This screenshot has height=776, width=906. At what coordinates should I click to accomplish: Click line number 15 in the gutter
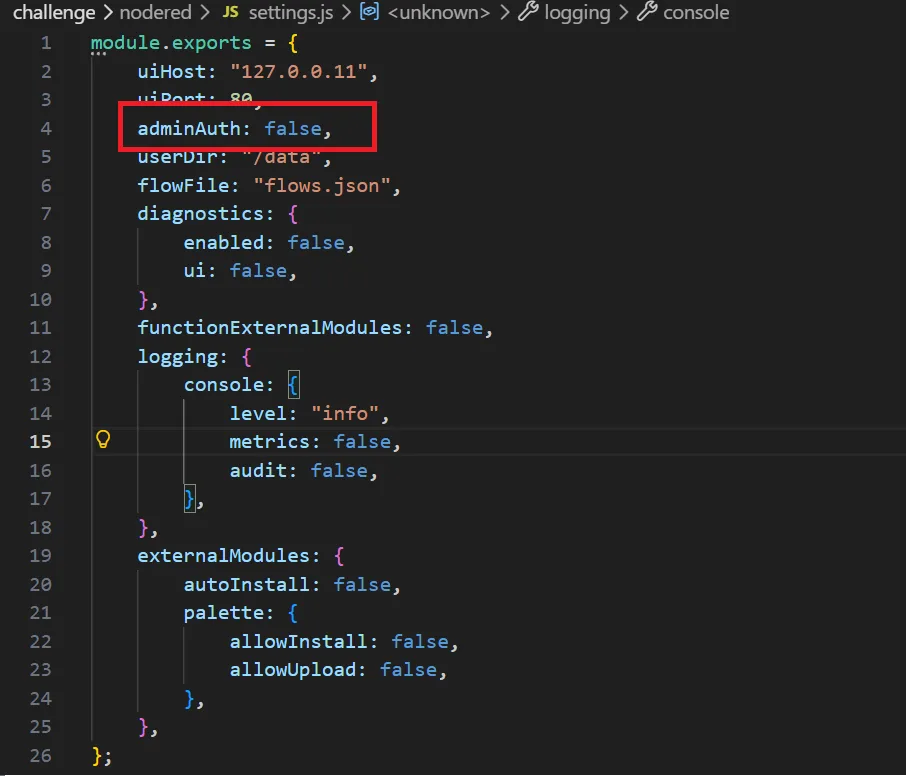40,441
